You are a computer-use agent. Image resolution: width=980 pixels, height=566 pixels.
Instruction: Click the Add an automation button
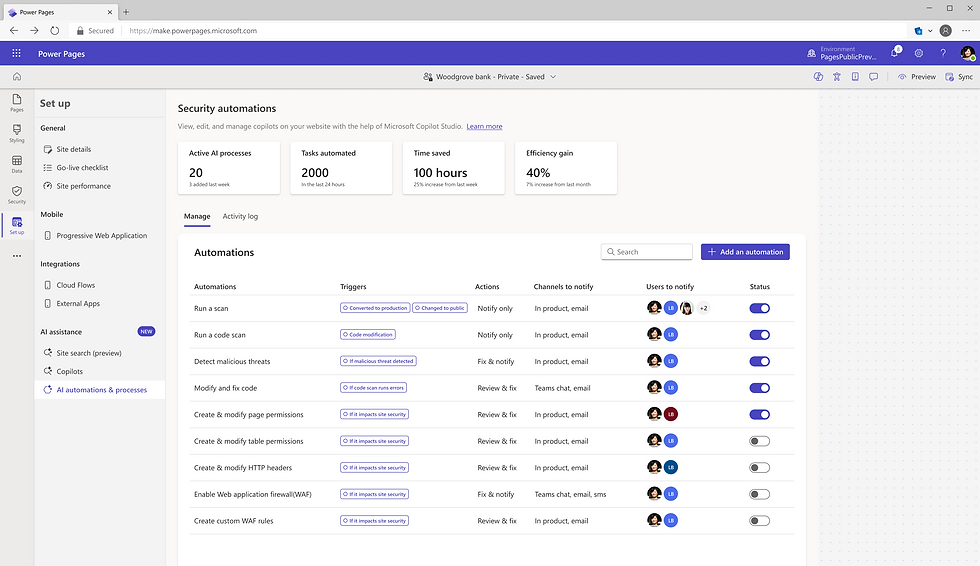point(745,252)
